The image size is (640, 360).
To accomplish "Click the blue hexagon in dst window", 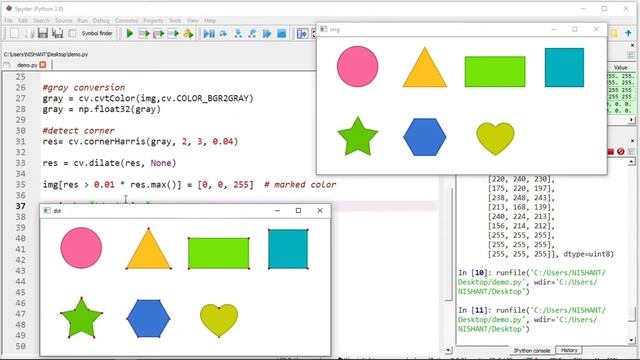I will pyautogui.click(x=148, y=319).
